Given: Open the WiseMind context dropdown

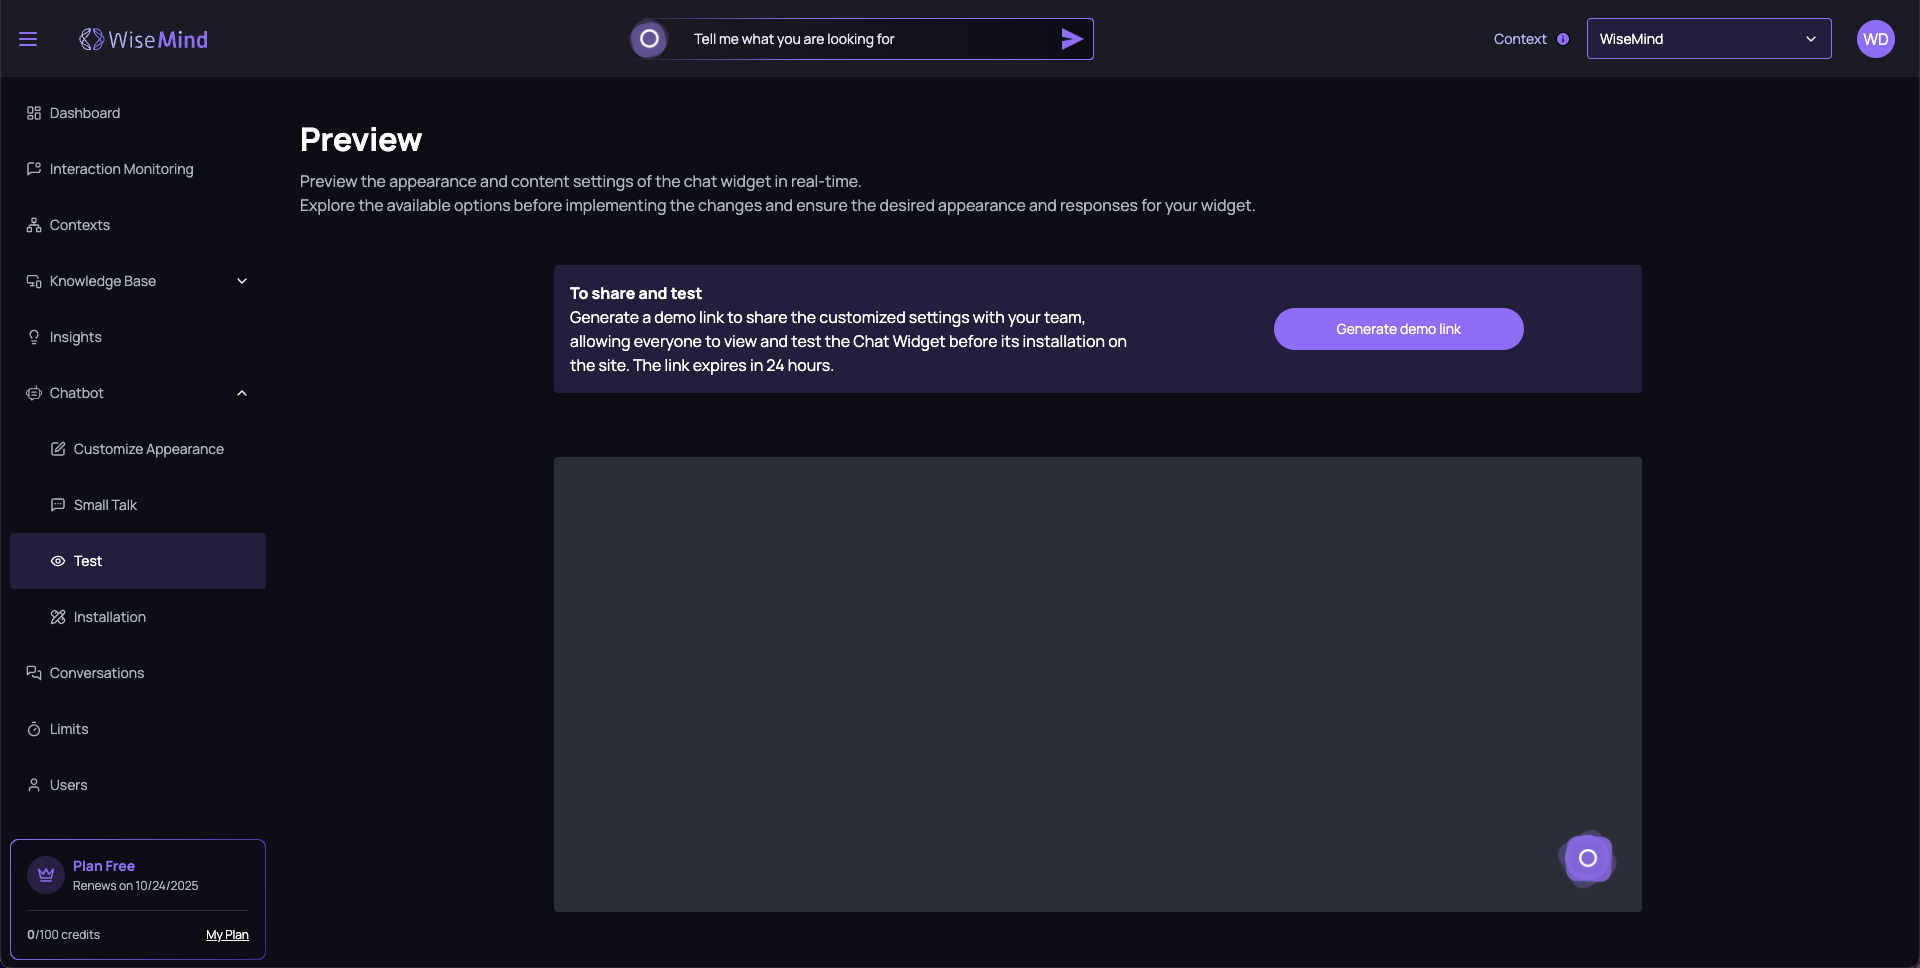Looking at the screenshot, I should (1708, 39).
